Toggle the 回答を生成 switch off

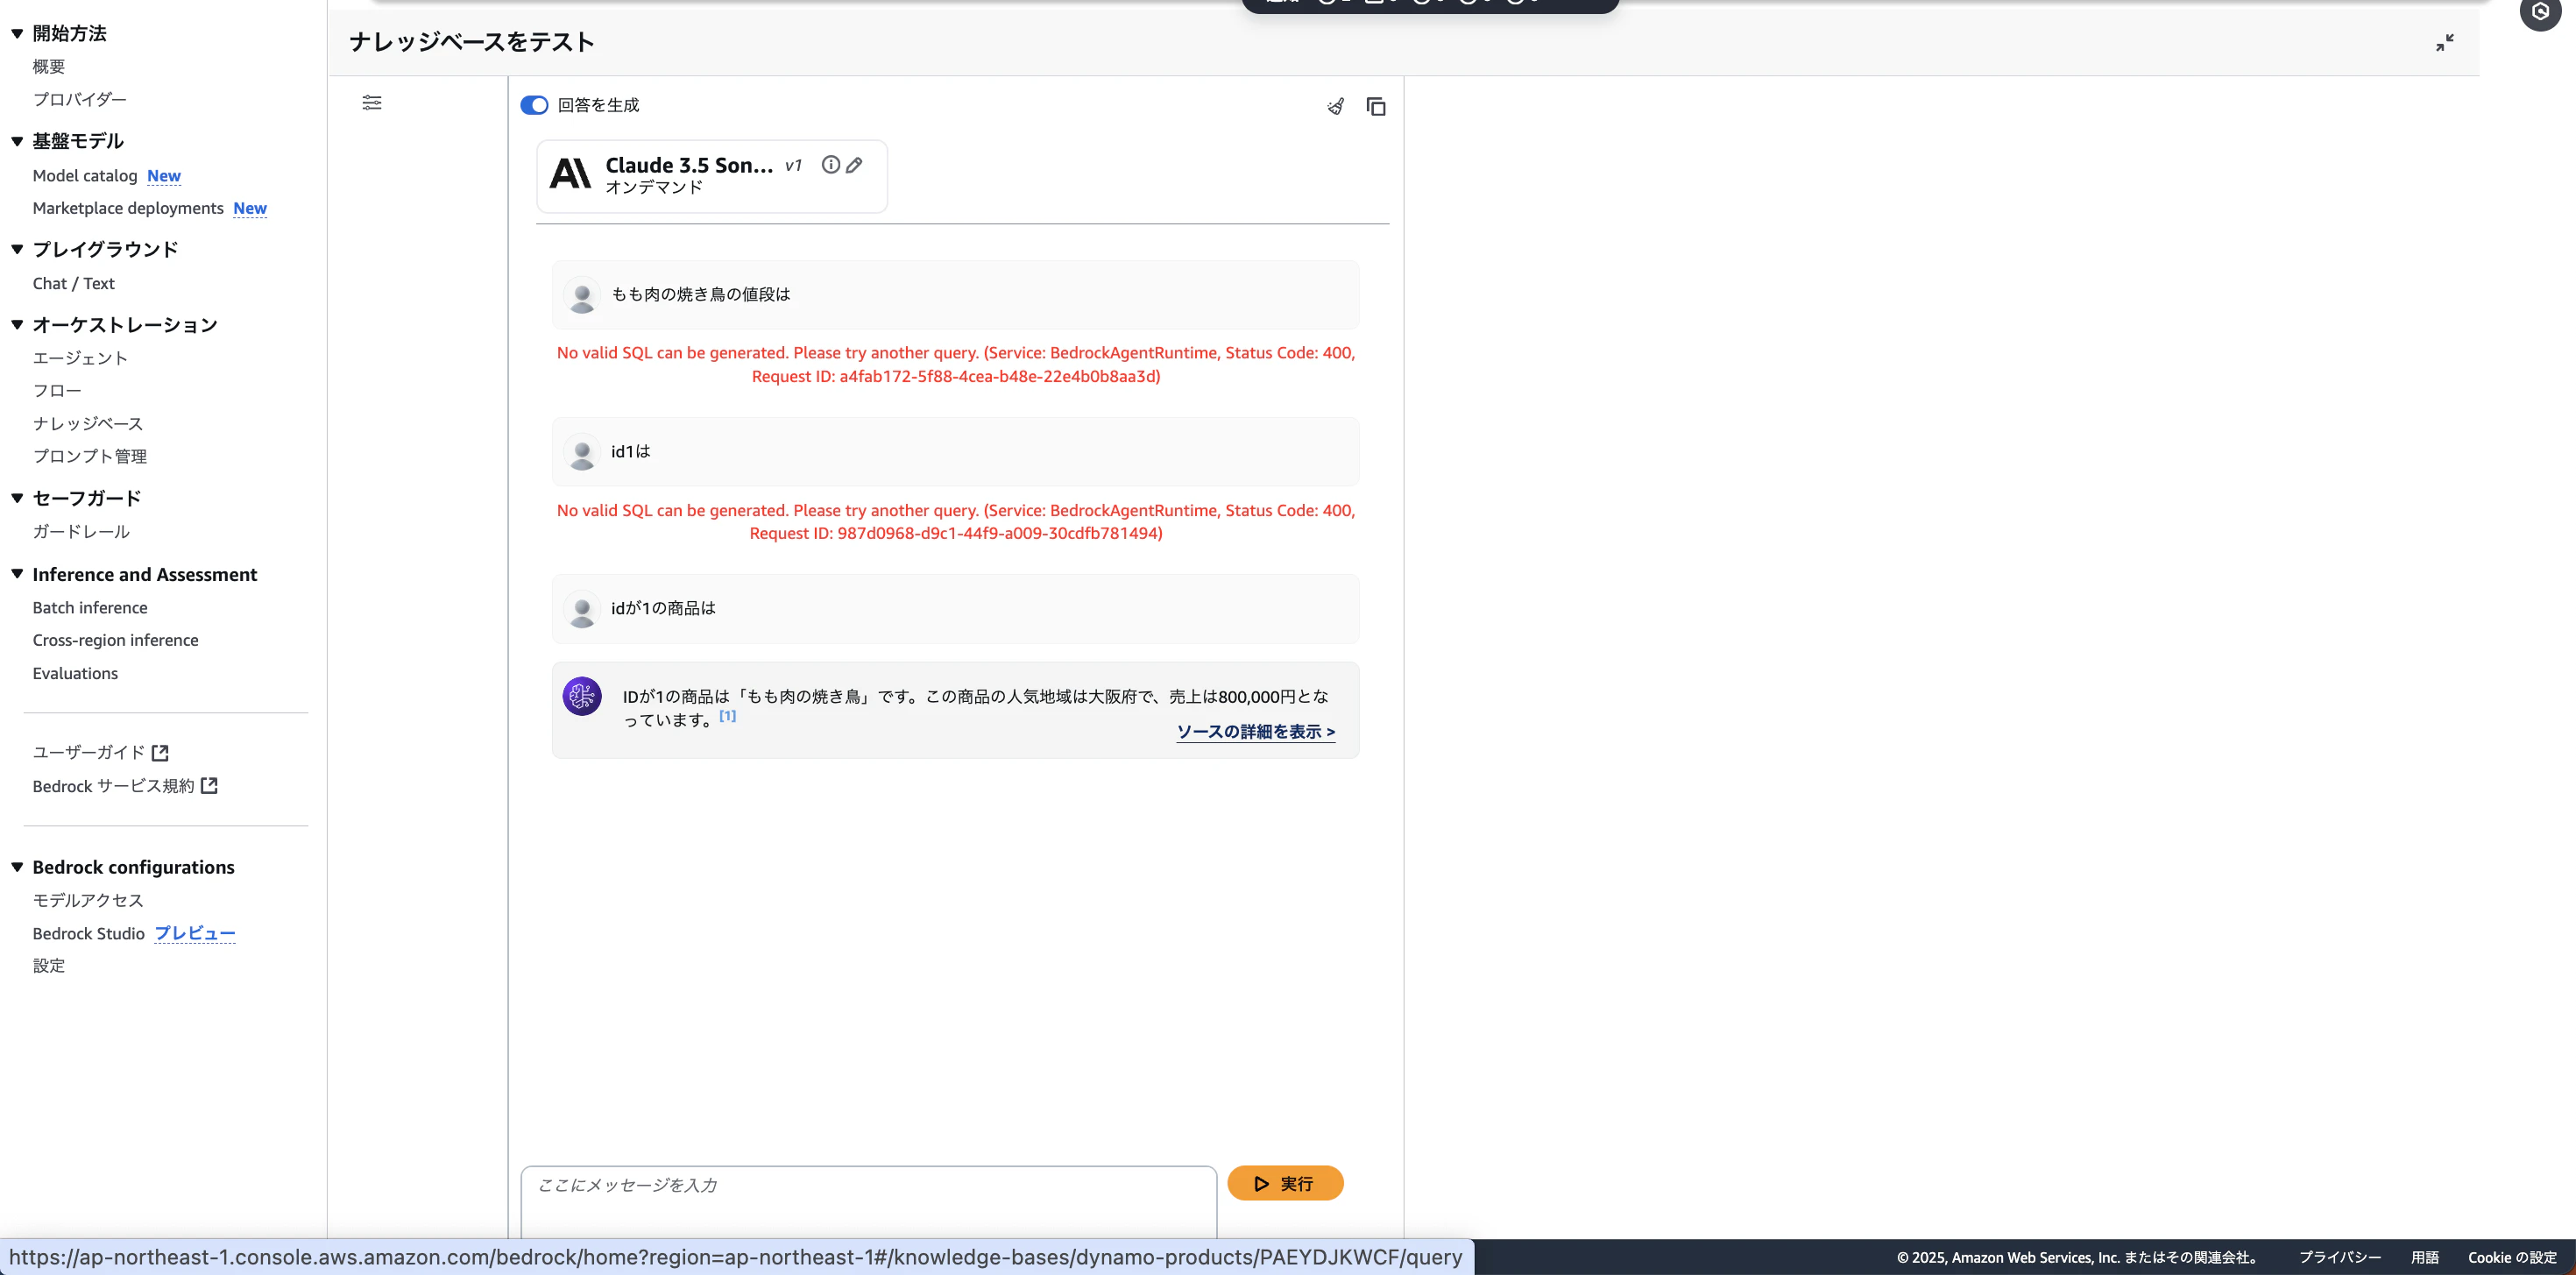[x=534, y=105]
